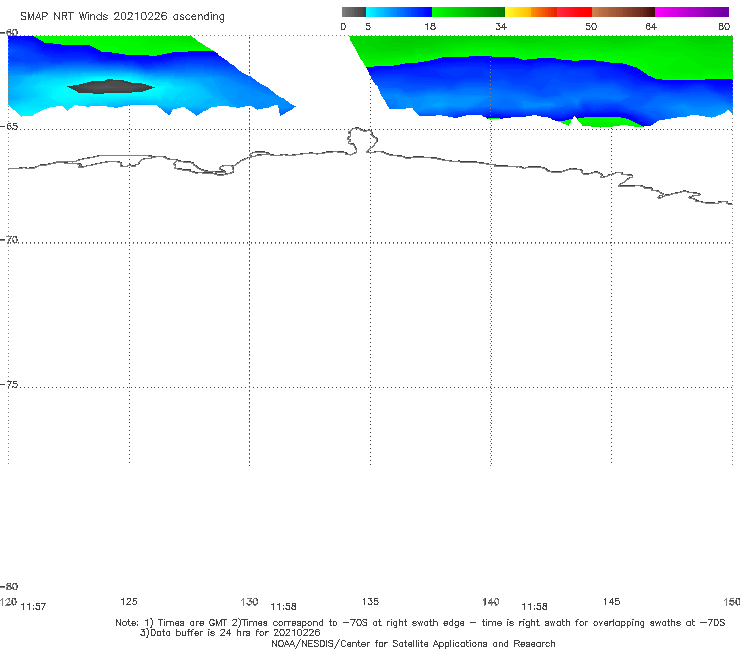Click the "11:57" swath time label
Viewport: 740px width, 650px height.
(x=34, y=607)
